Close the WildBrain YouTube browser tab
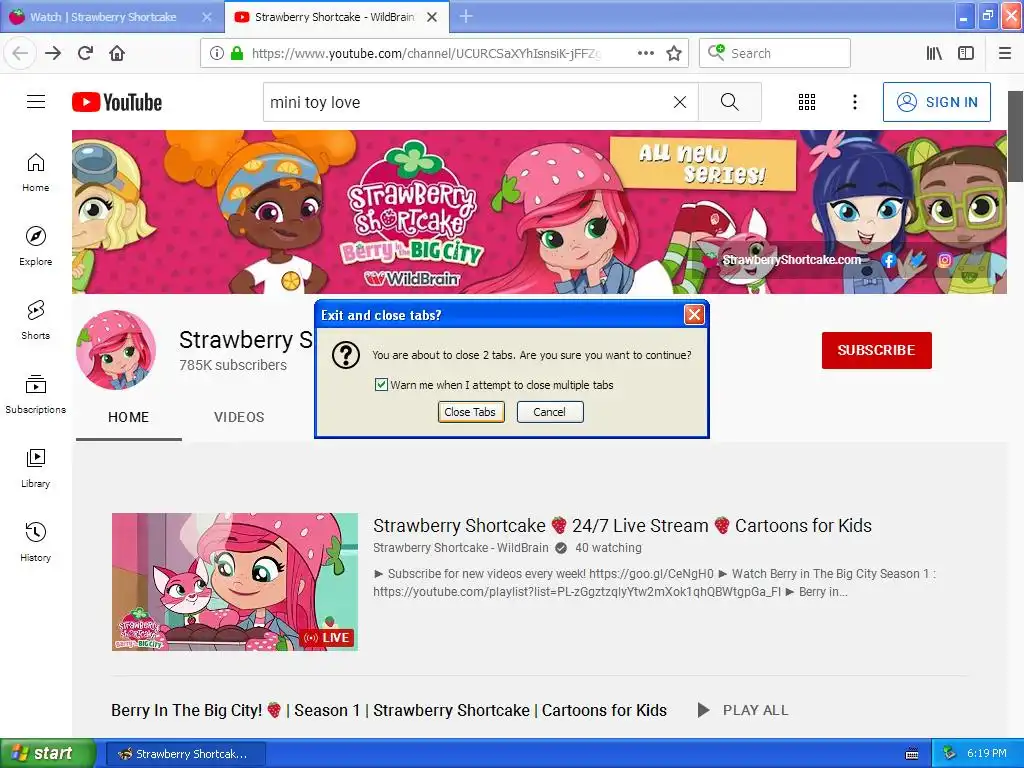Screen dimensions: 1024x768 point(432,17)
